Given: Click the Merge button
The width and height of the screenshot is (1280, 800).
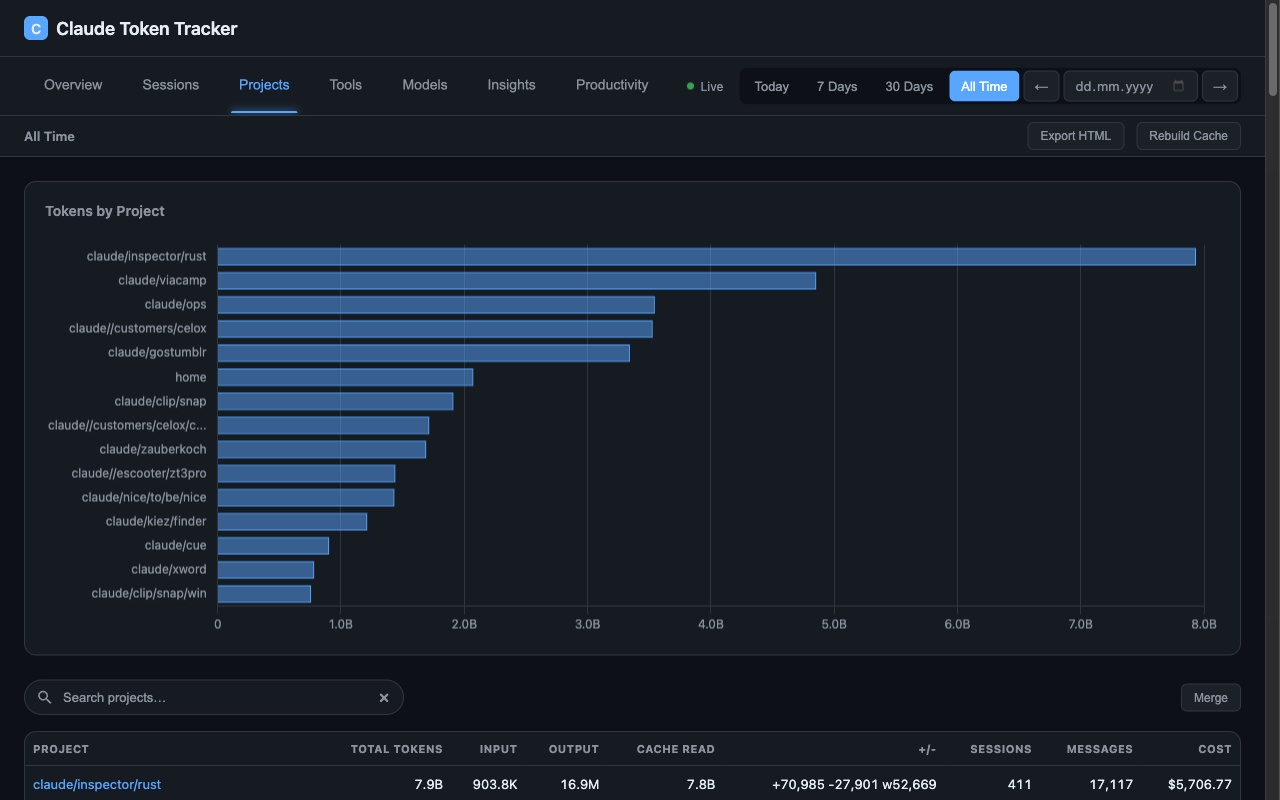Looking at the screenshot, I should point(1210,698).
